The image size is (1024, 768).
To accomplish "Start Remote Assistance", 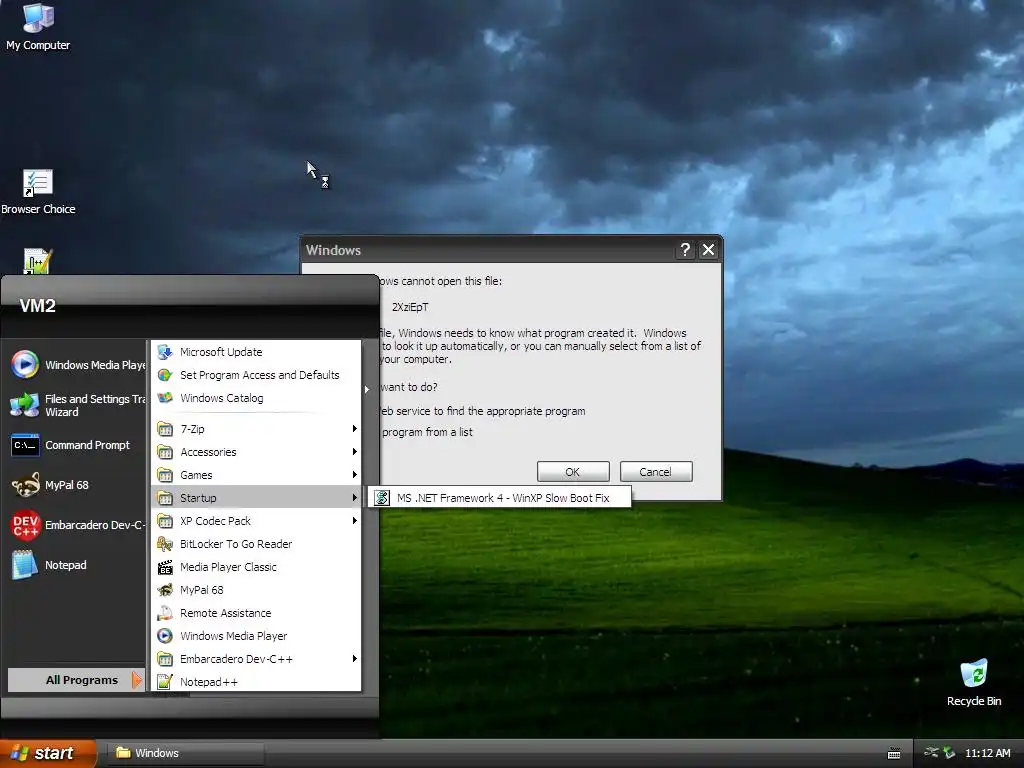I will pos(256,613).
